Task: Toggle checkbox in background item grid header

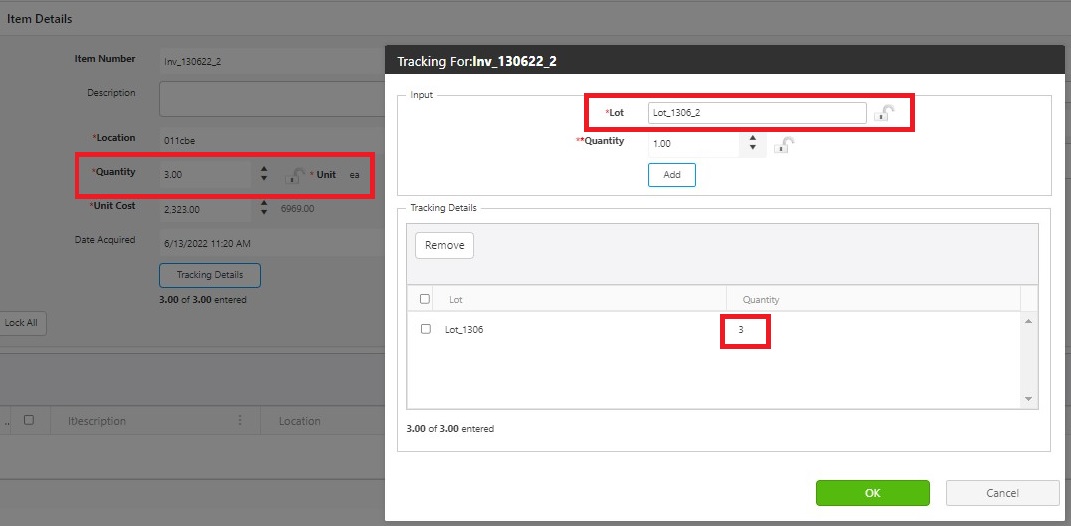Action: (29, 421)
